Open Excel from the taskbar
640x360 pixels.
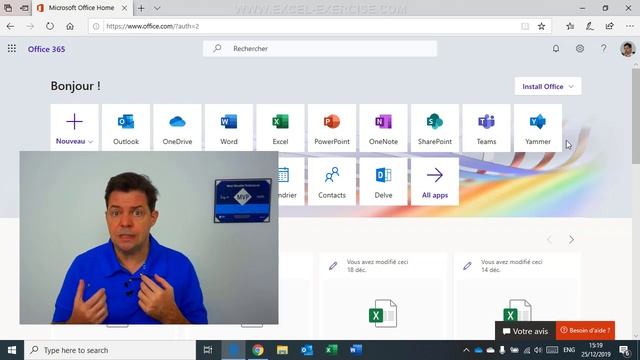click(331, 350)
